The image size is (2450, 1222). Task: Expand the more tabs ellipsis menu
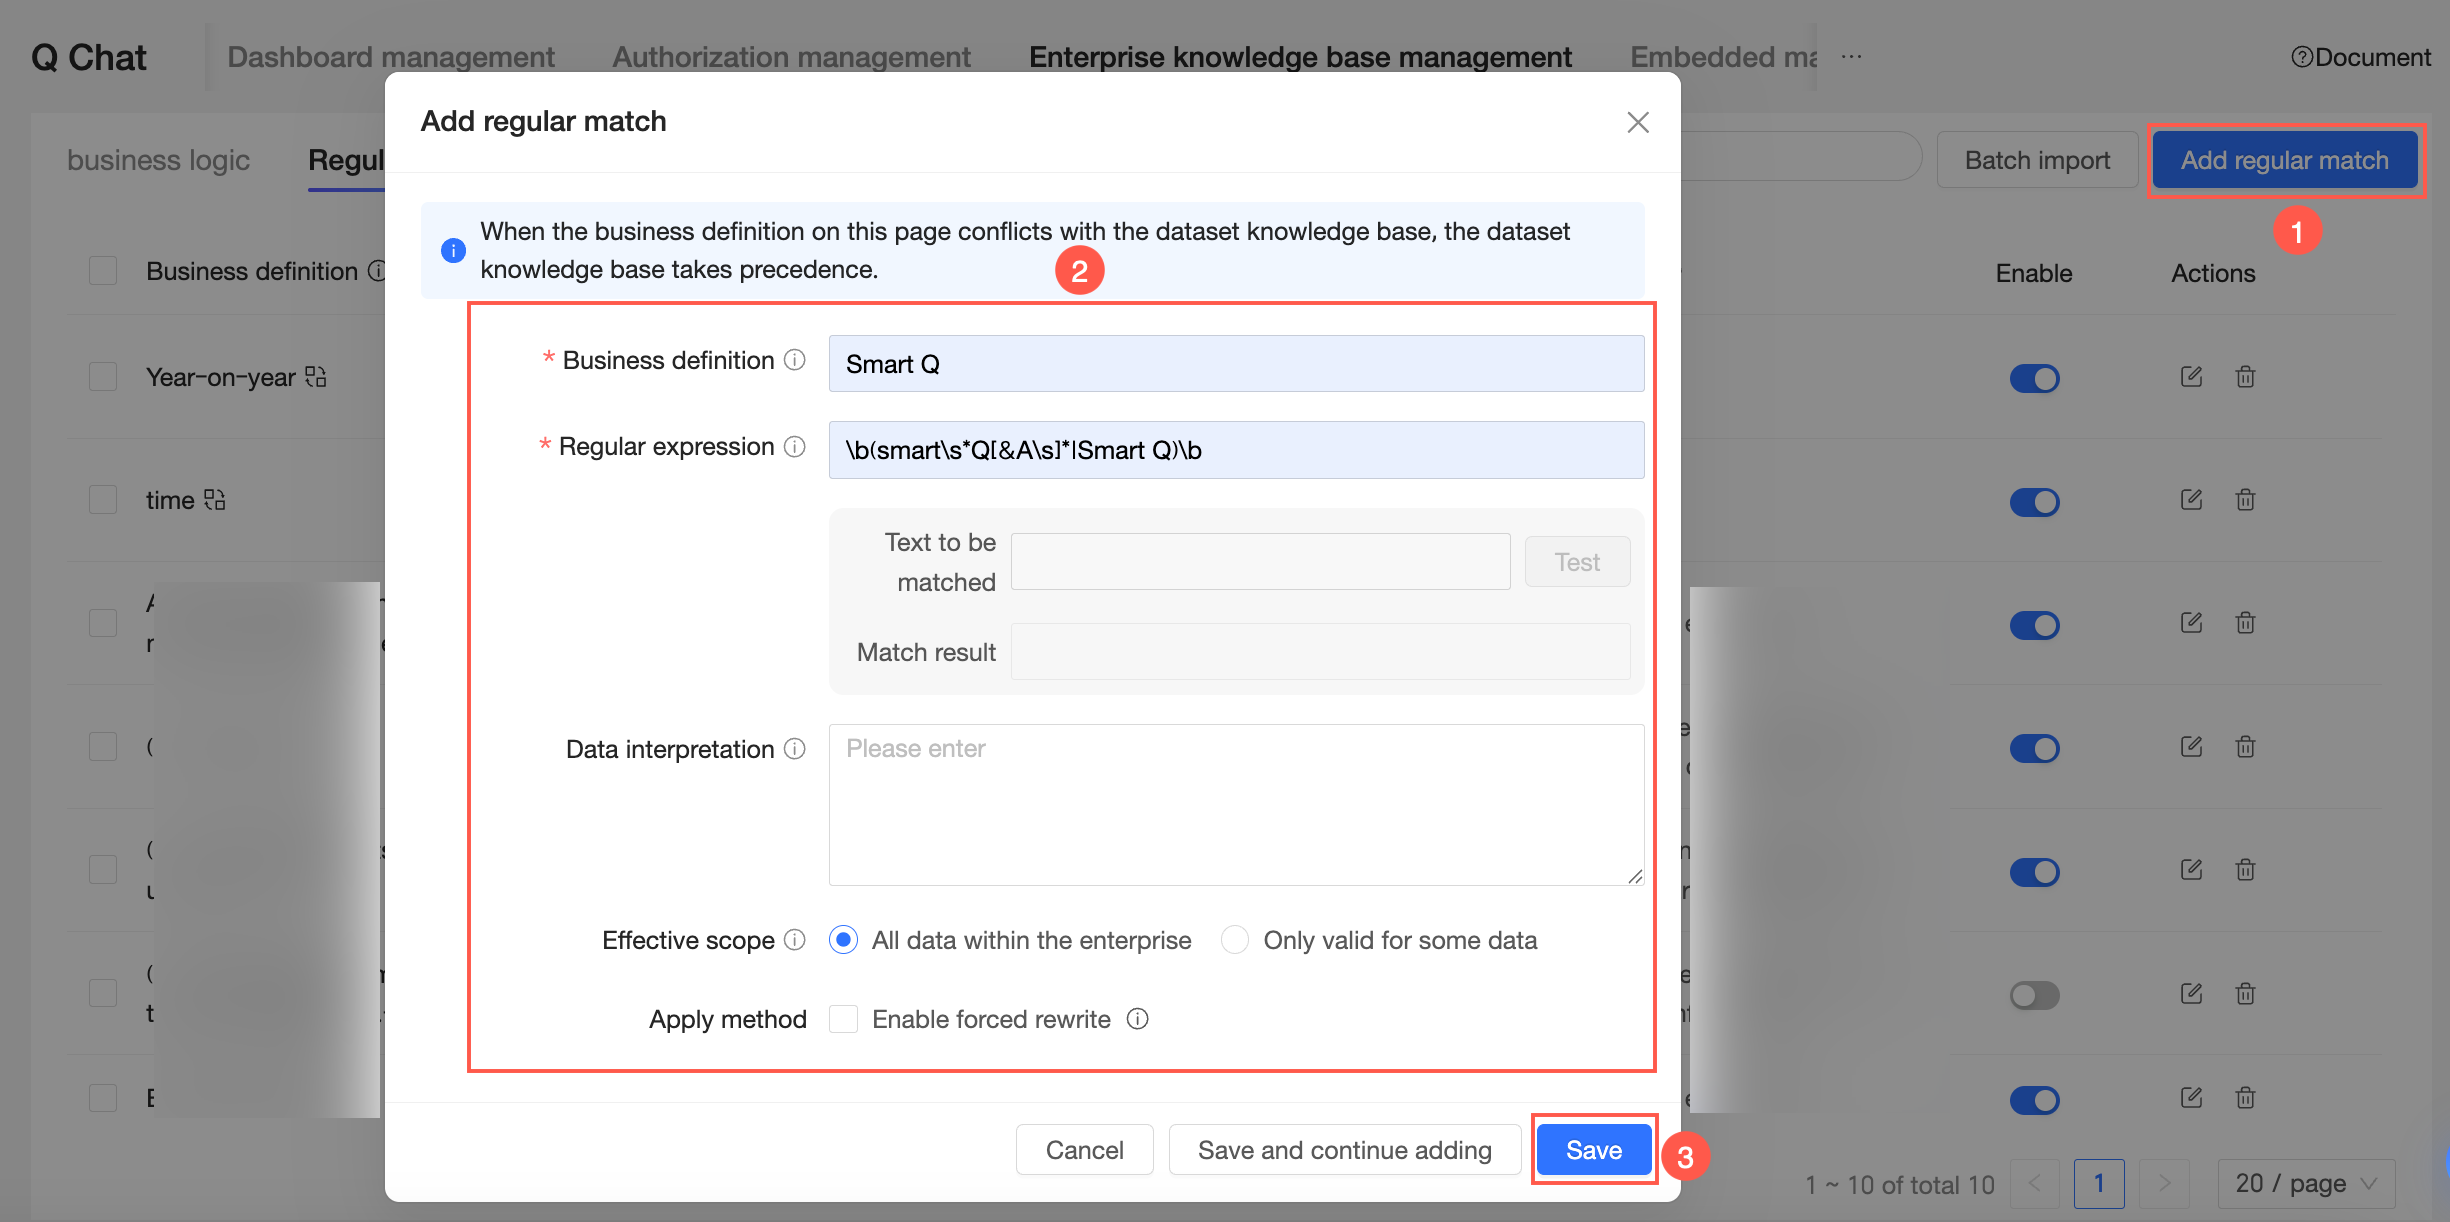[1851, 57]
